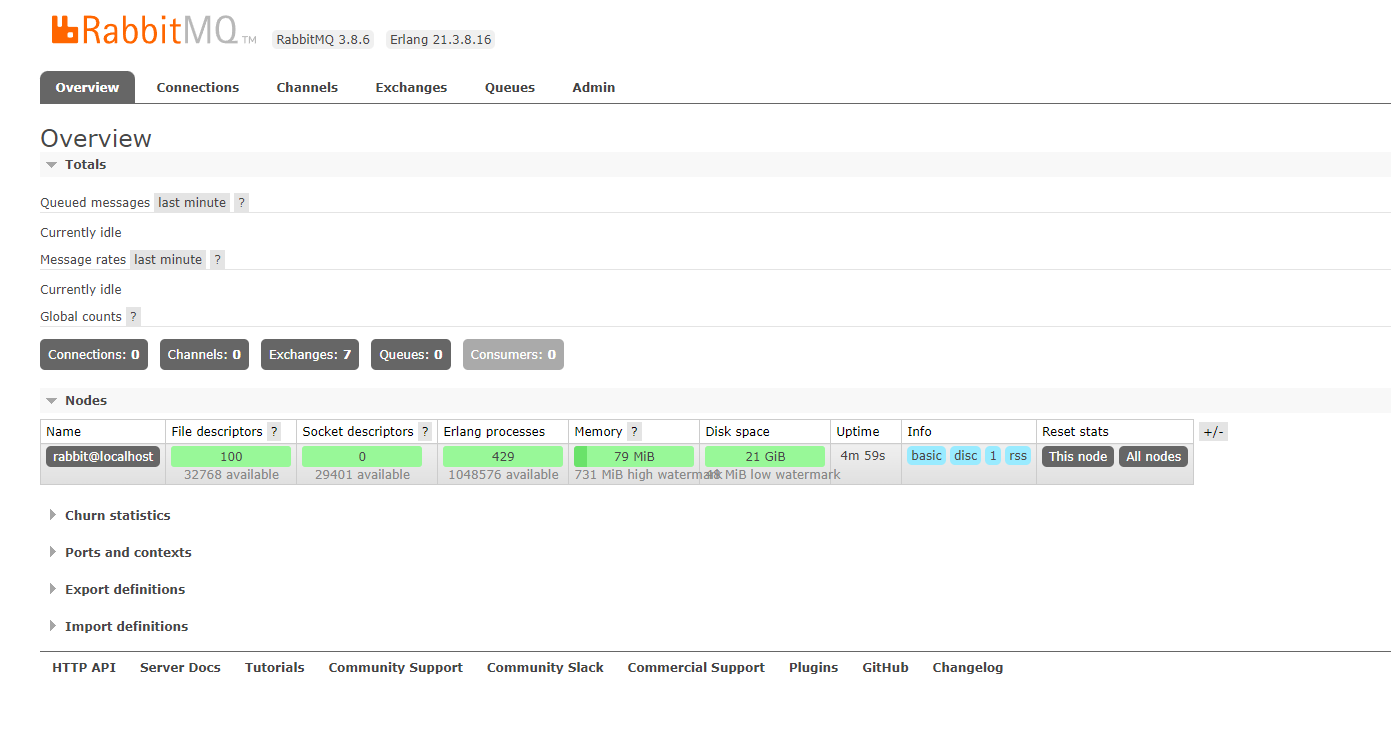Click the Channels: 0 count button
Screen dimensions: 1391x737
point(204,354)
